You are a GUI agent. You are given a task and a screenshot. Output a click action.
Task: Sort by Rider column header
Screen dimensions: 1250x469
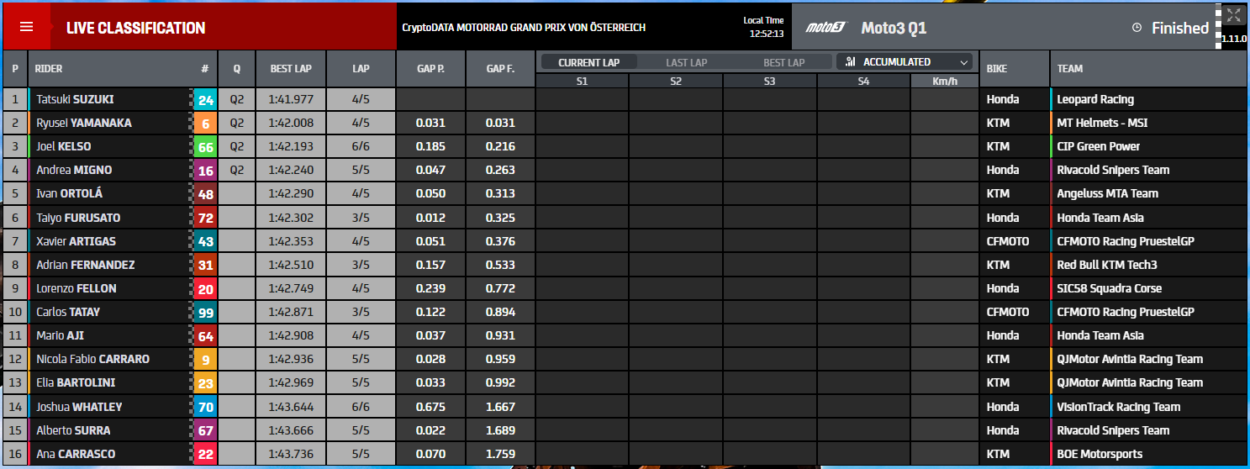click(x=48, y=69)
